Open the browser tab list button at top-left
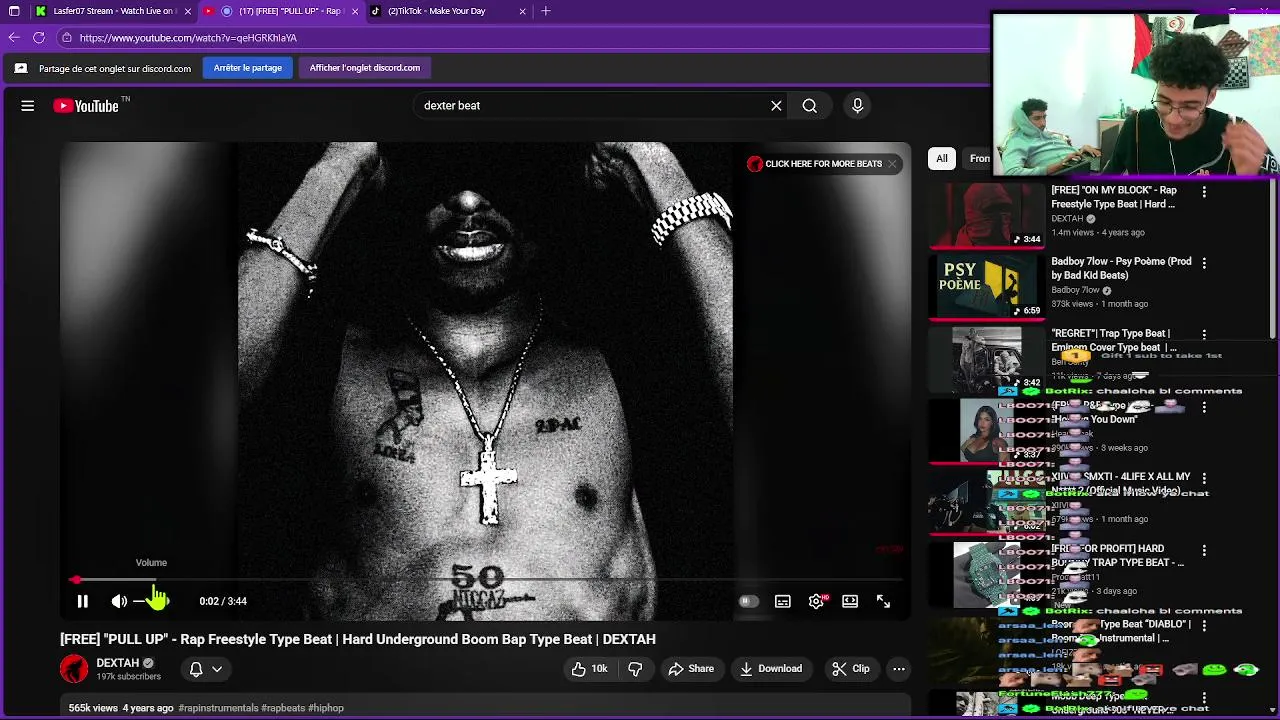Viewport: 1280px width, 720px height. (14, 11)
